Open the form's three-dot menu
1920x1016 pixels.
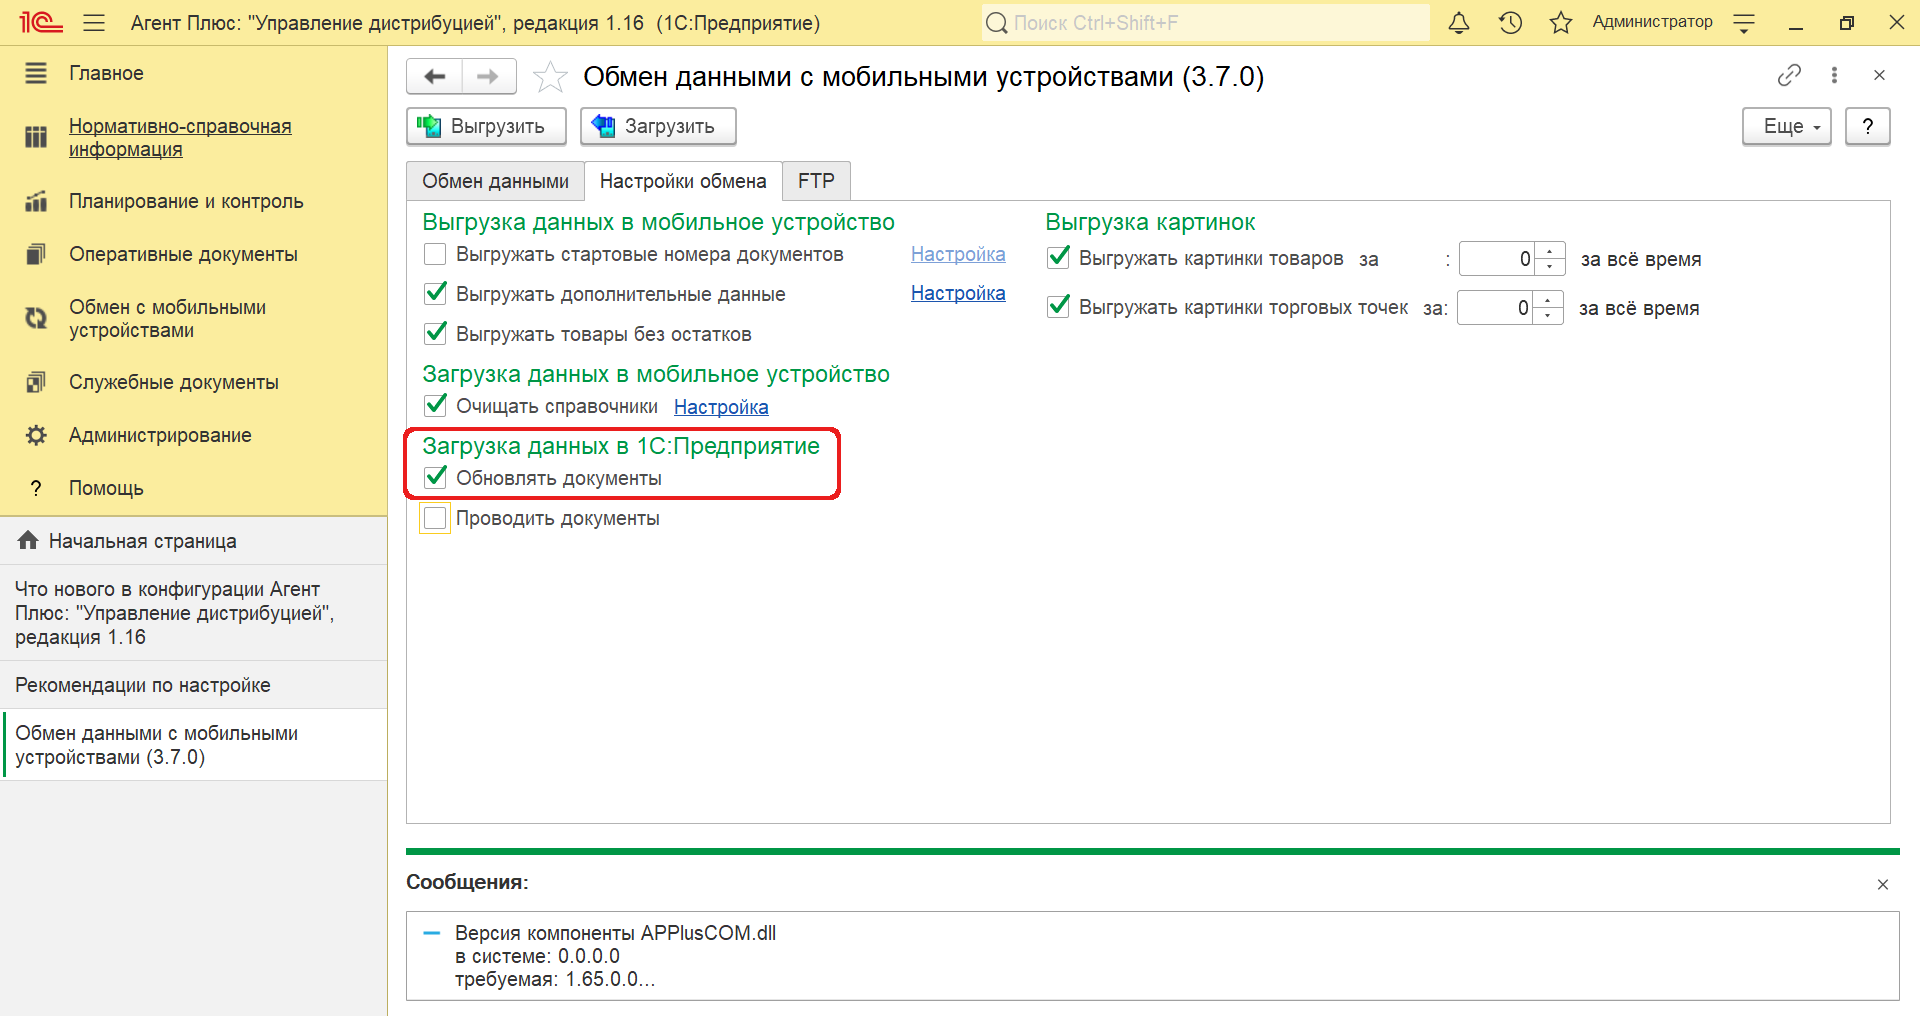pos(1834,75)
